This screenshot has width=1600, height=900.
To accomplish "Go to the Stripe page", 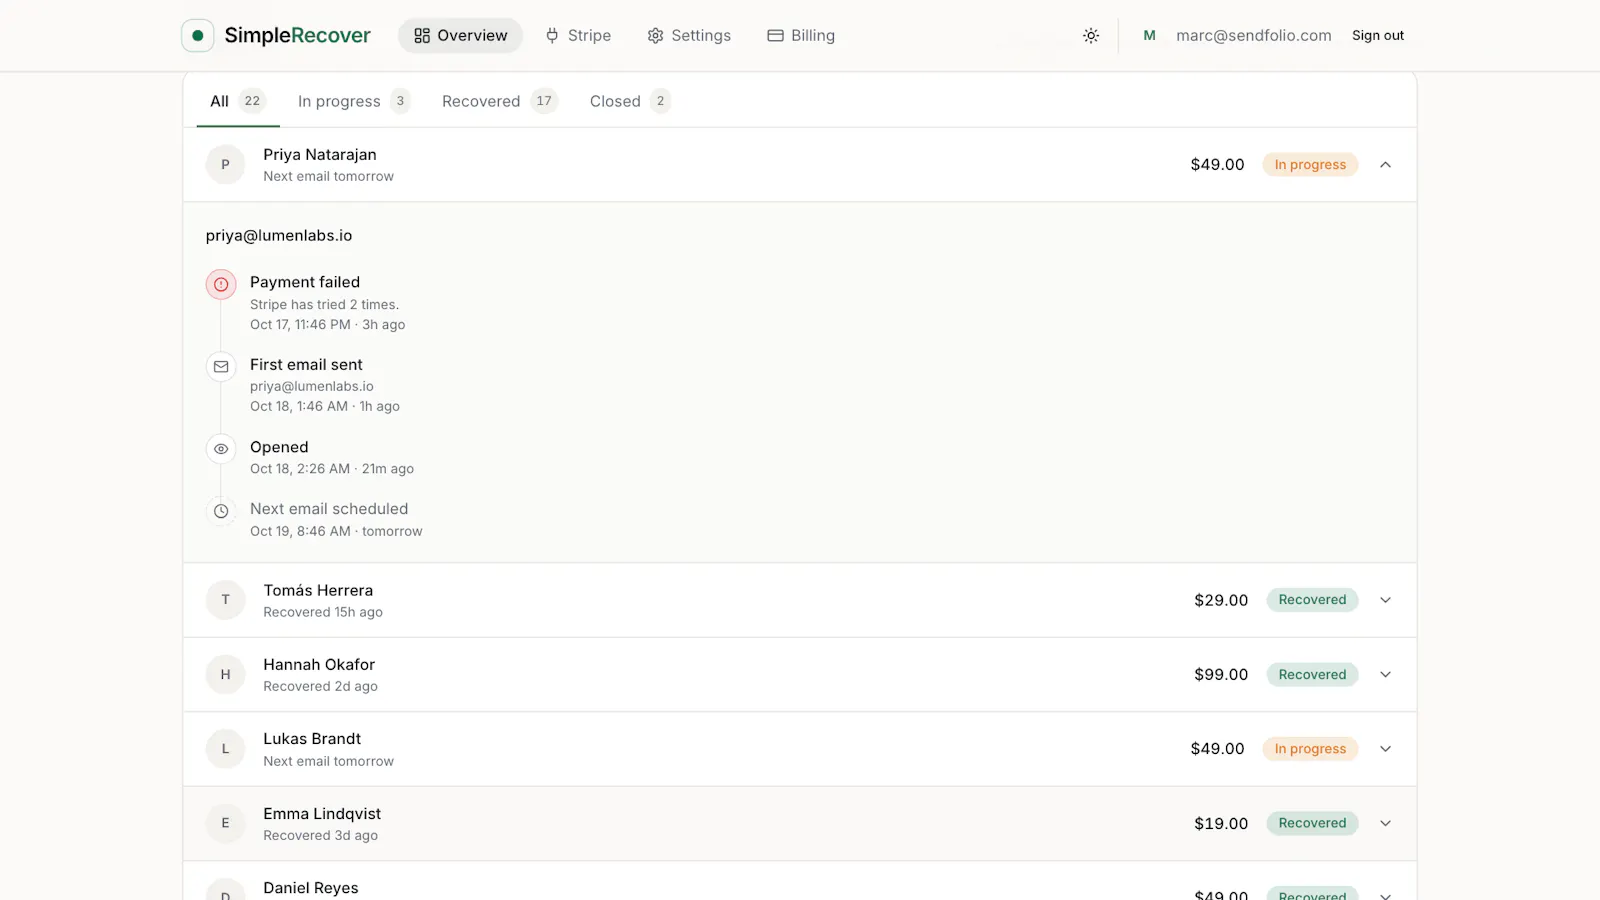I will pos(578,36).
